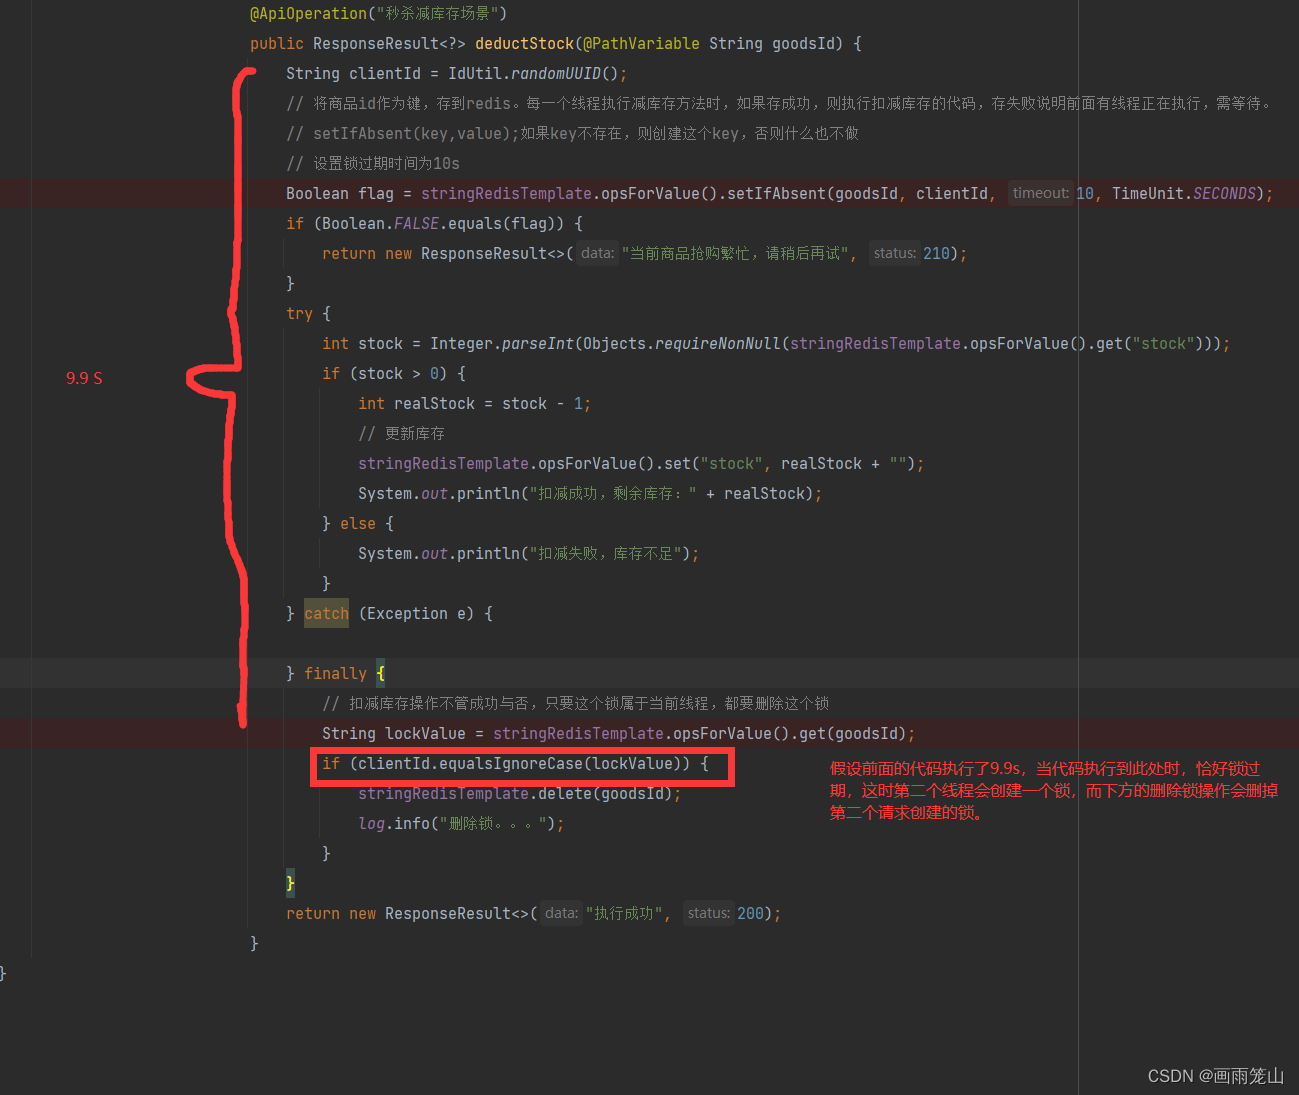Click the SECONDS constant after TimeUnit
The width and height of the screenshot is (1299, 1095).
[1224, 193]
